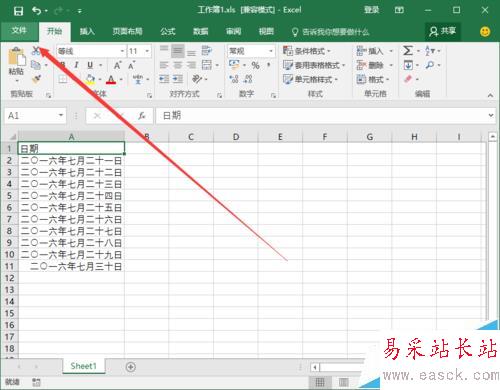This screenshot has width=500, height=390.
Task: Open 条件格式 conditional formatting dropdown
Action: point(306,51)
